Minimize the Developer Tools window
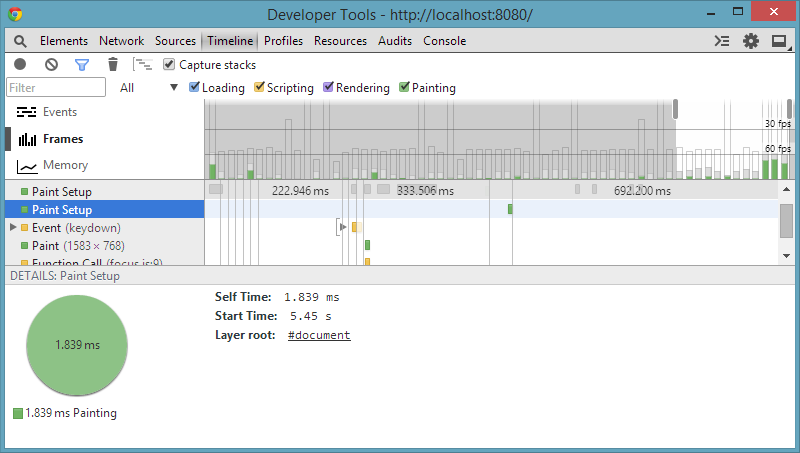The height and width of the screenshot is (453, 800). point(711,12)
